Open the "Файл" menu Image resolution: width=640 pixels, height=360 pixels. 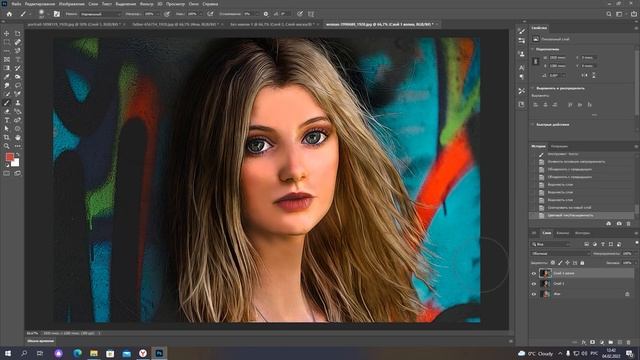[16, 4]
